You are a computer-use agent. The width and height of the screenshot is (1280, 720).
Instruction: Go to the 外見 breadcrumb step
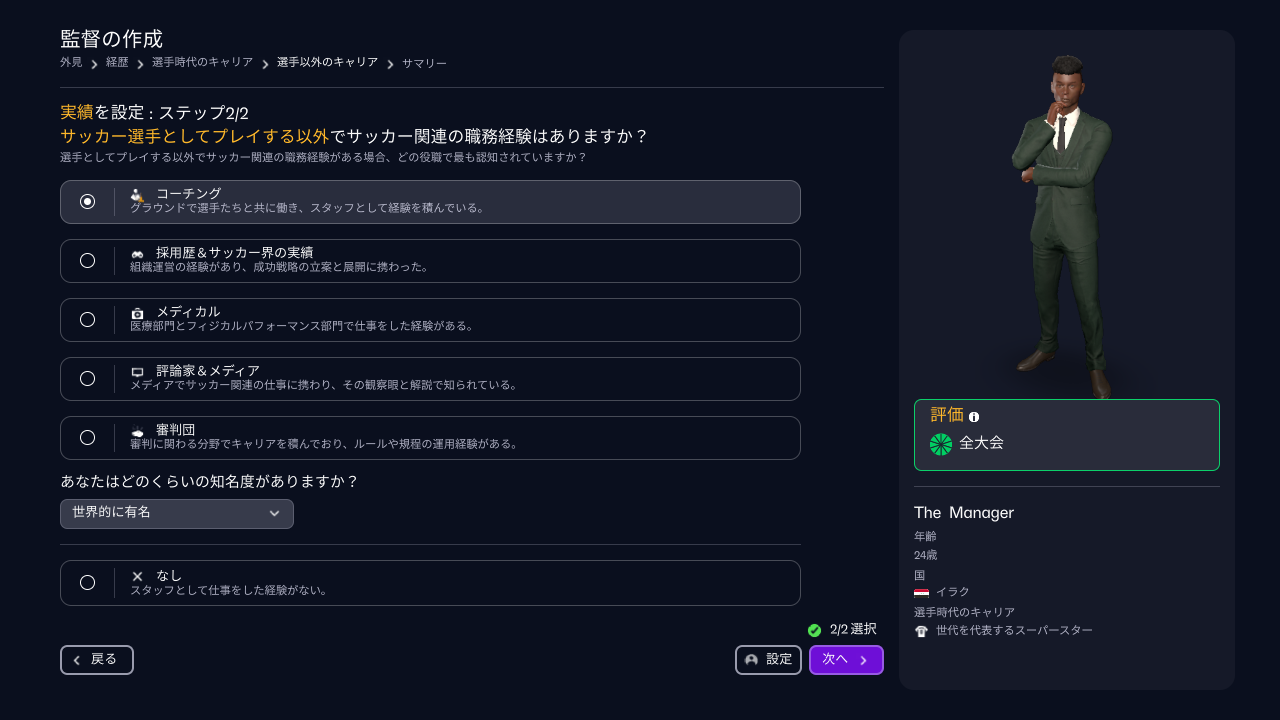point(69,61)
